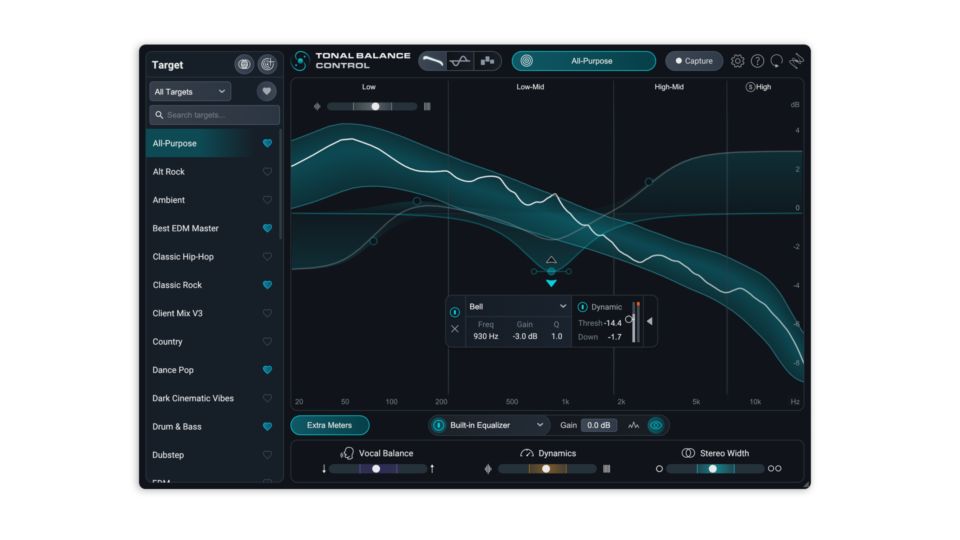Screen dimensions: 960x540
Task: Click the Down -1.7 value
Action: pos(615,337)
